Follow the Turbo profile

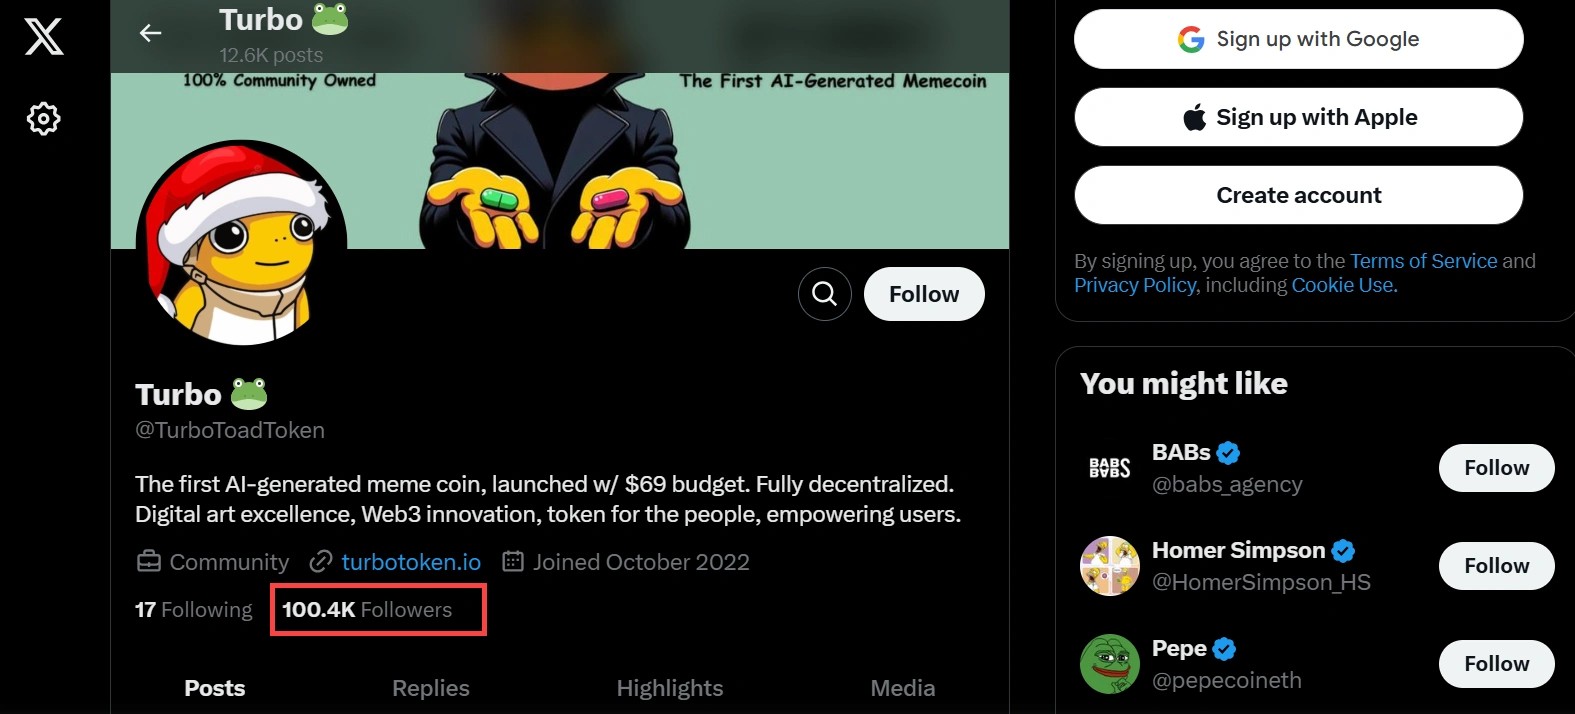click(x=923, y=294)
